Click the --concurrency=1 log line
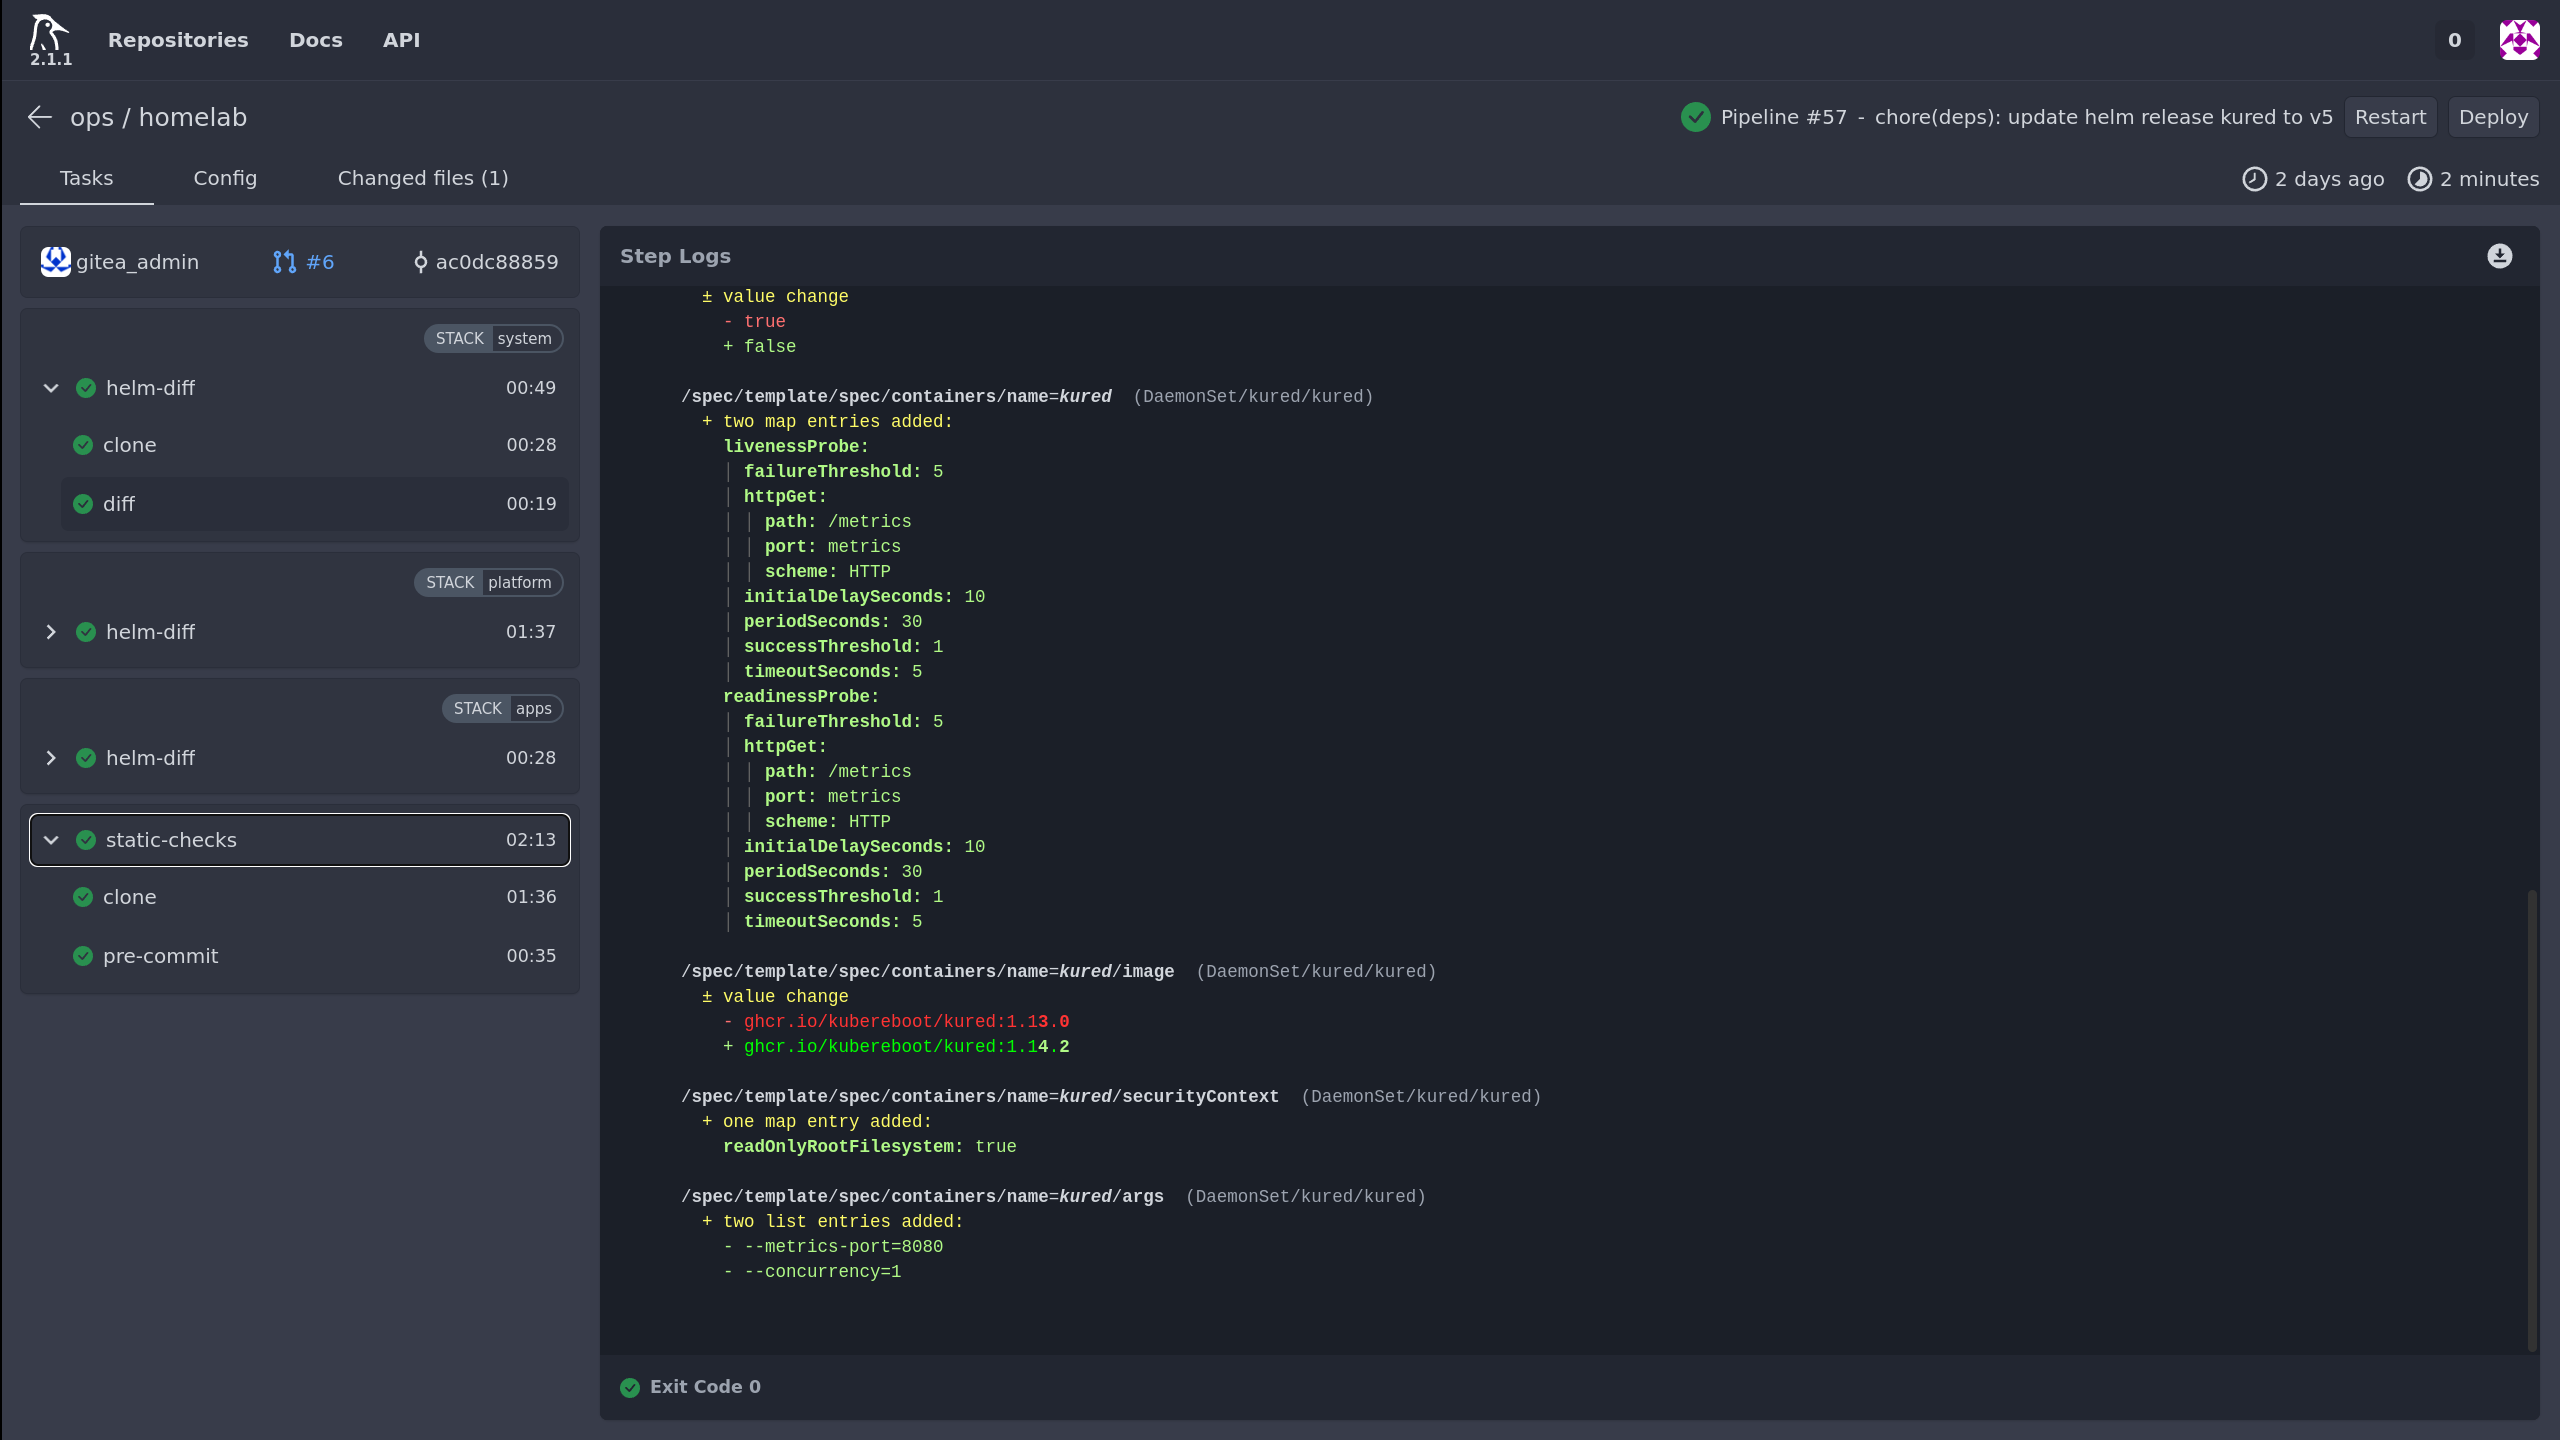2560x1440 pixels. (x=812, y=1272)
